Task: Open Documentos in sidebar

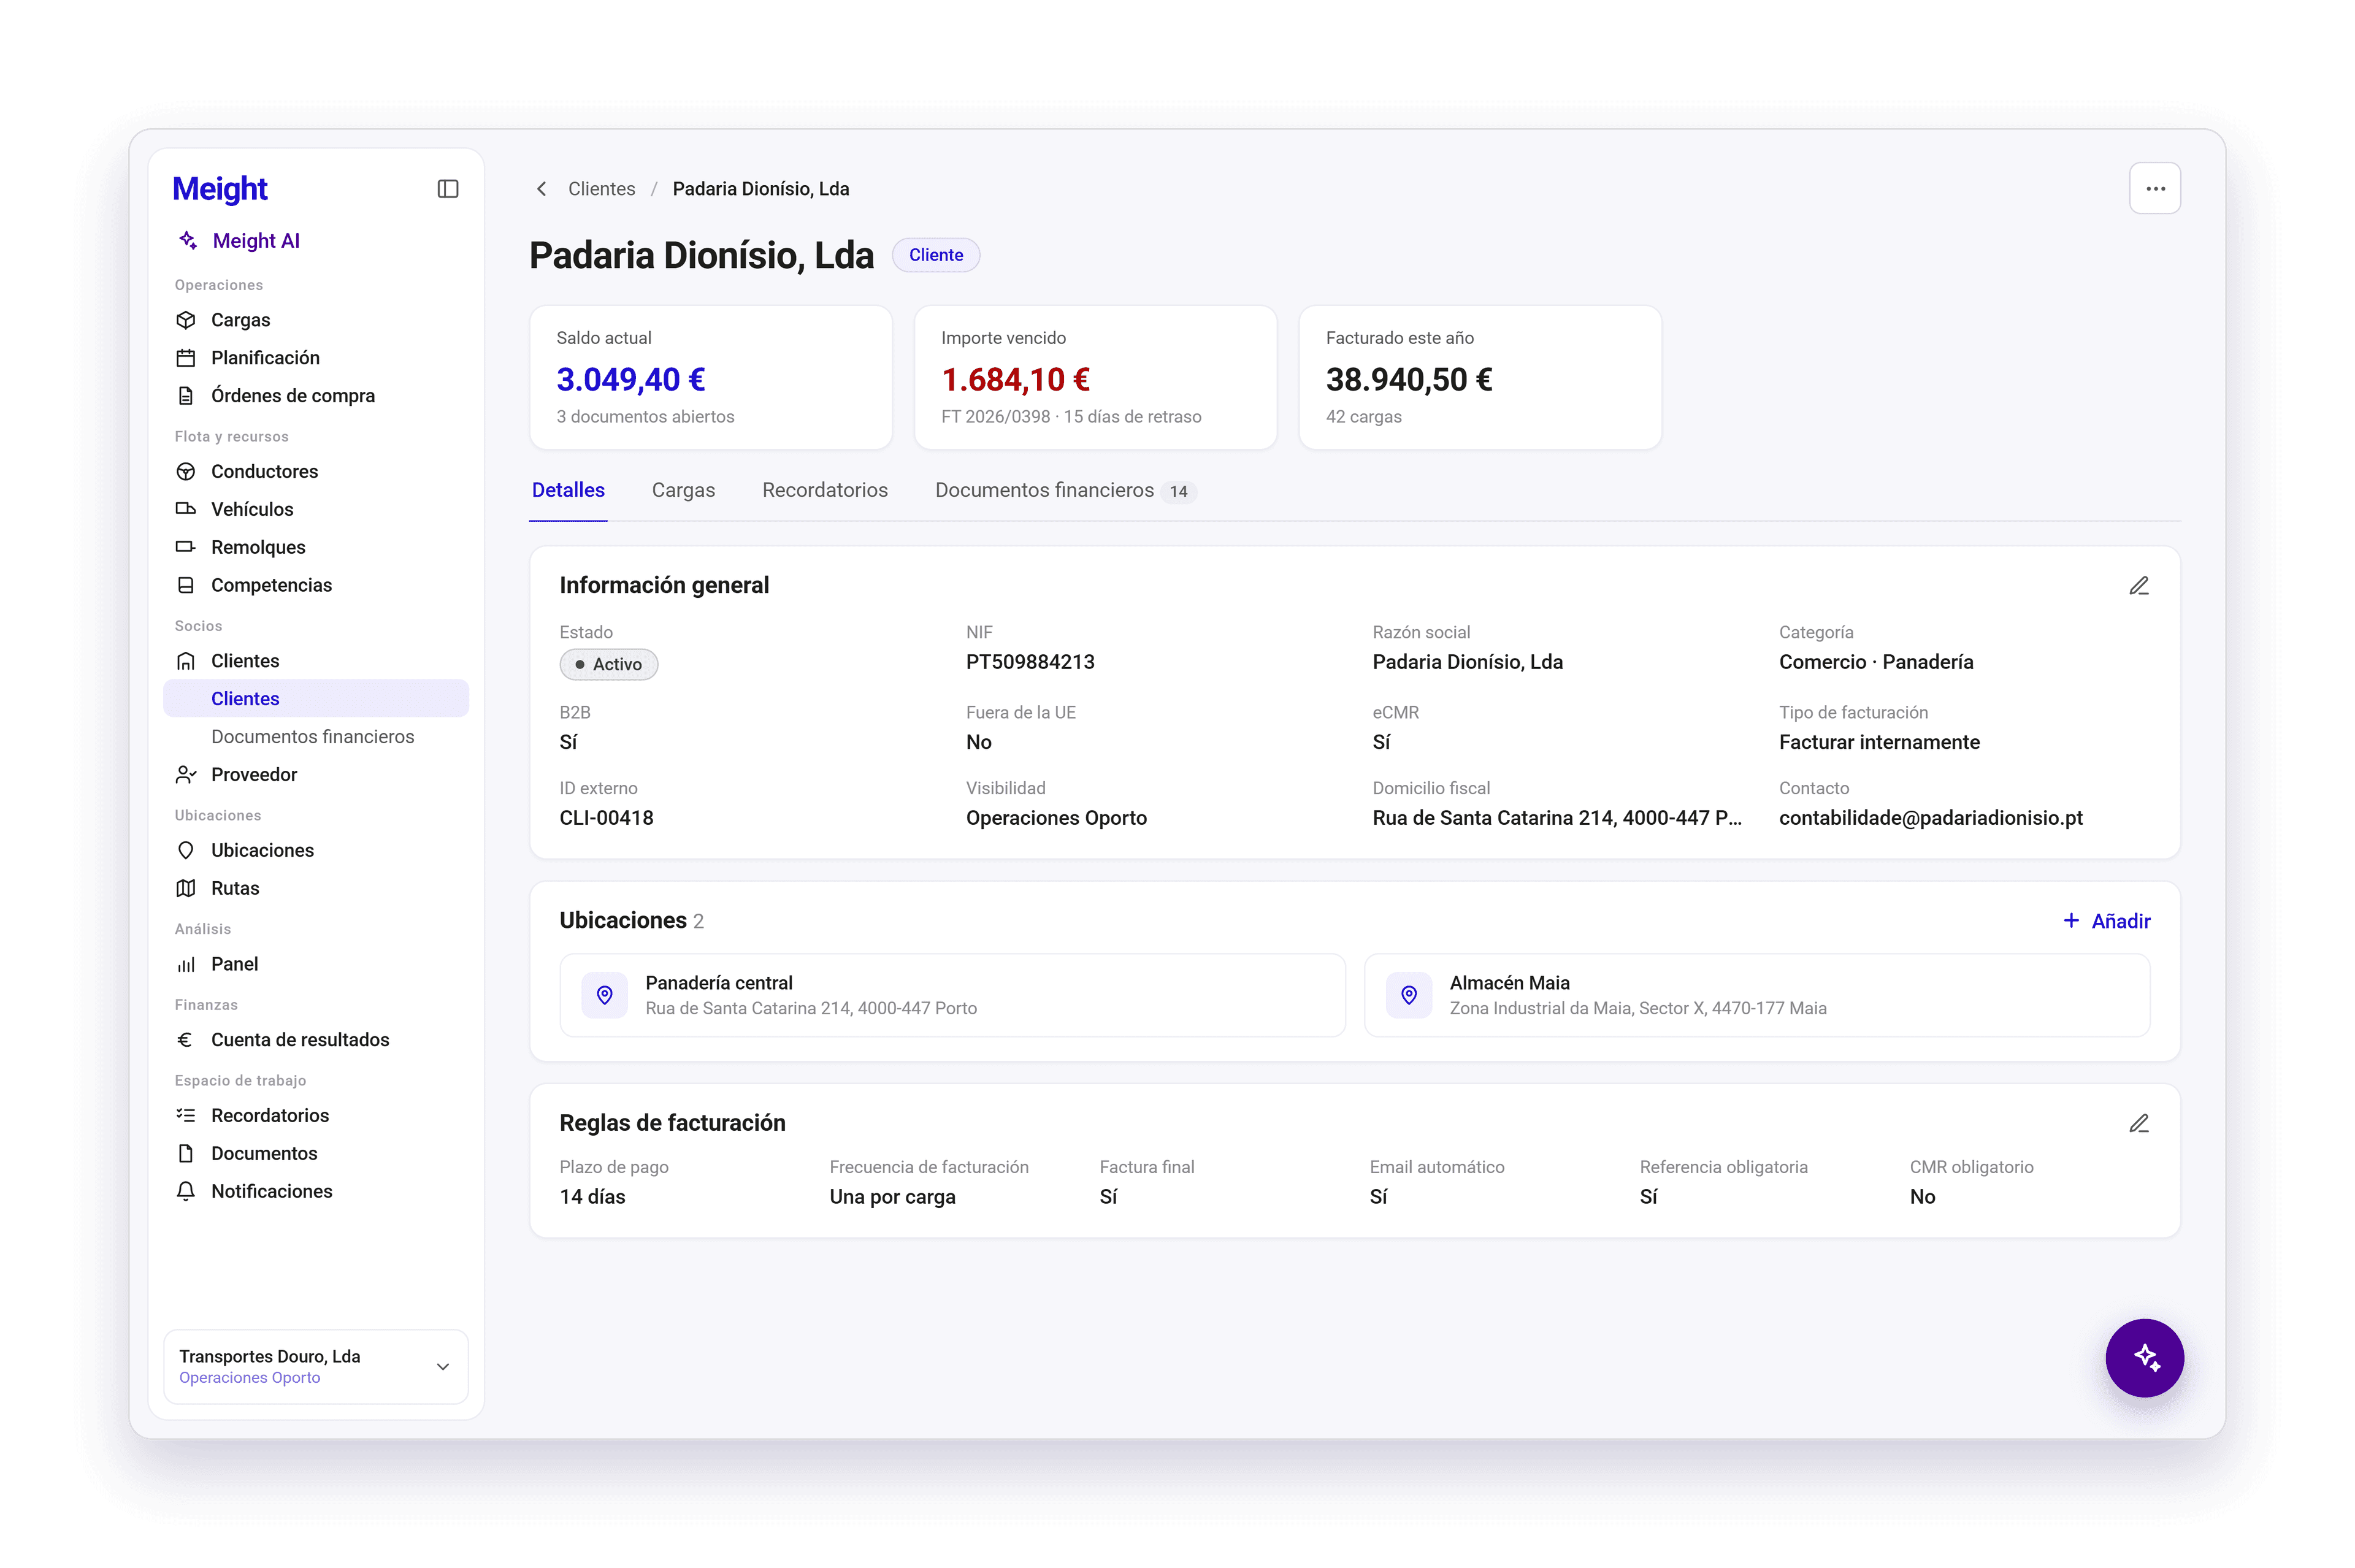Action: [x=316, y=1154]
